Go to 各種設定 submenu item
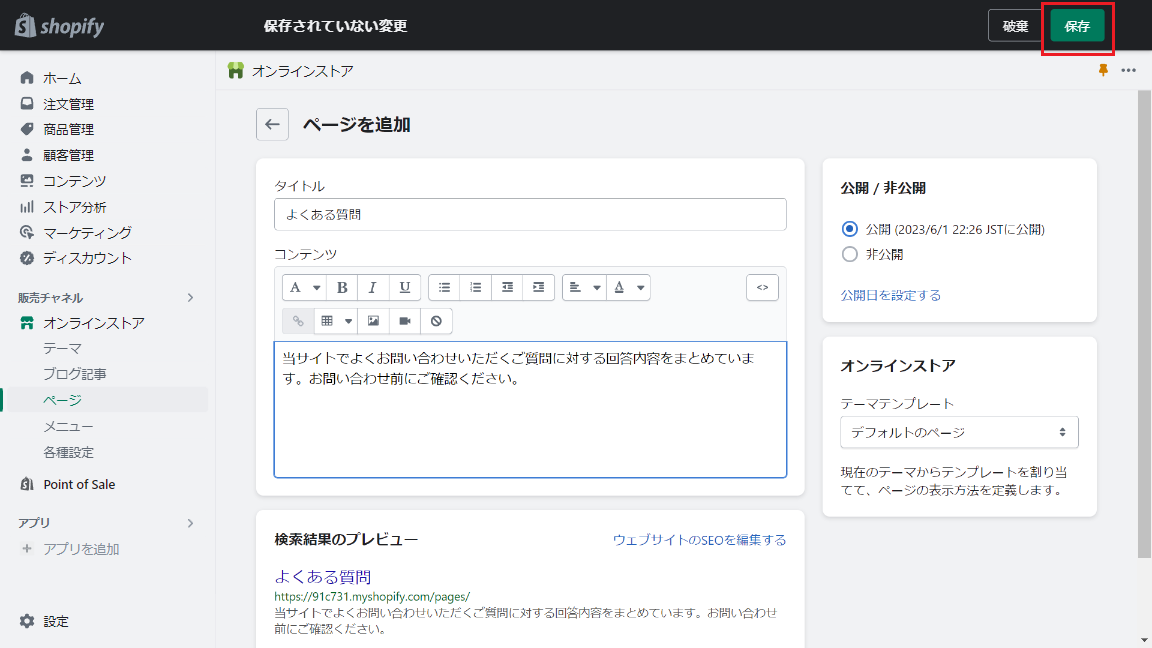The height and width of the screenshot is (648, 1152). coord(68,453)
